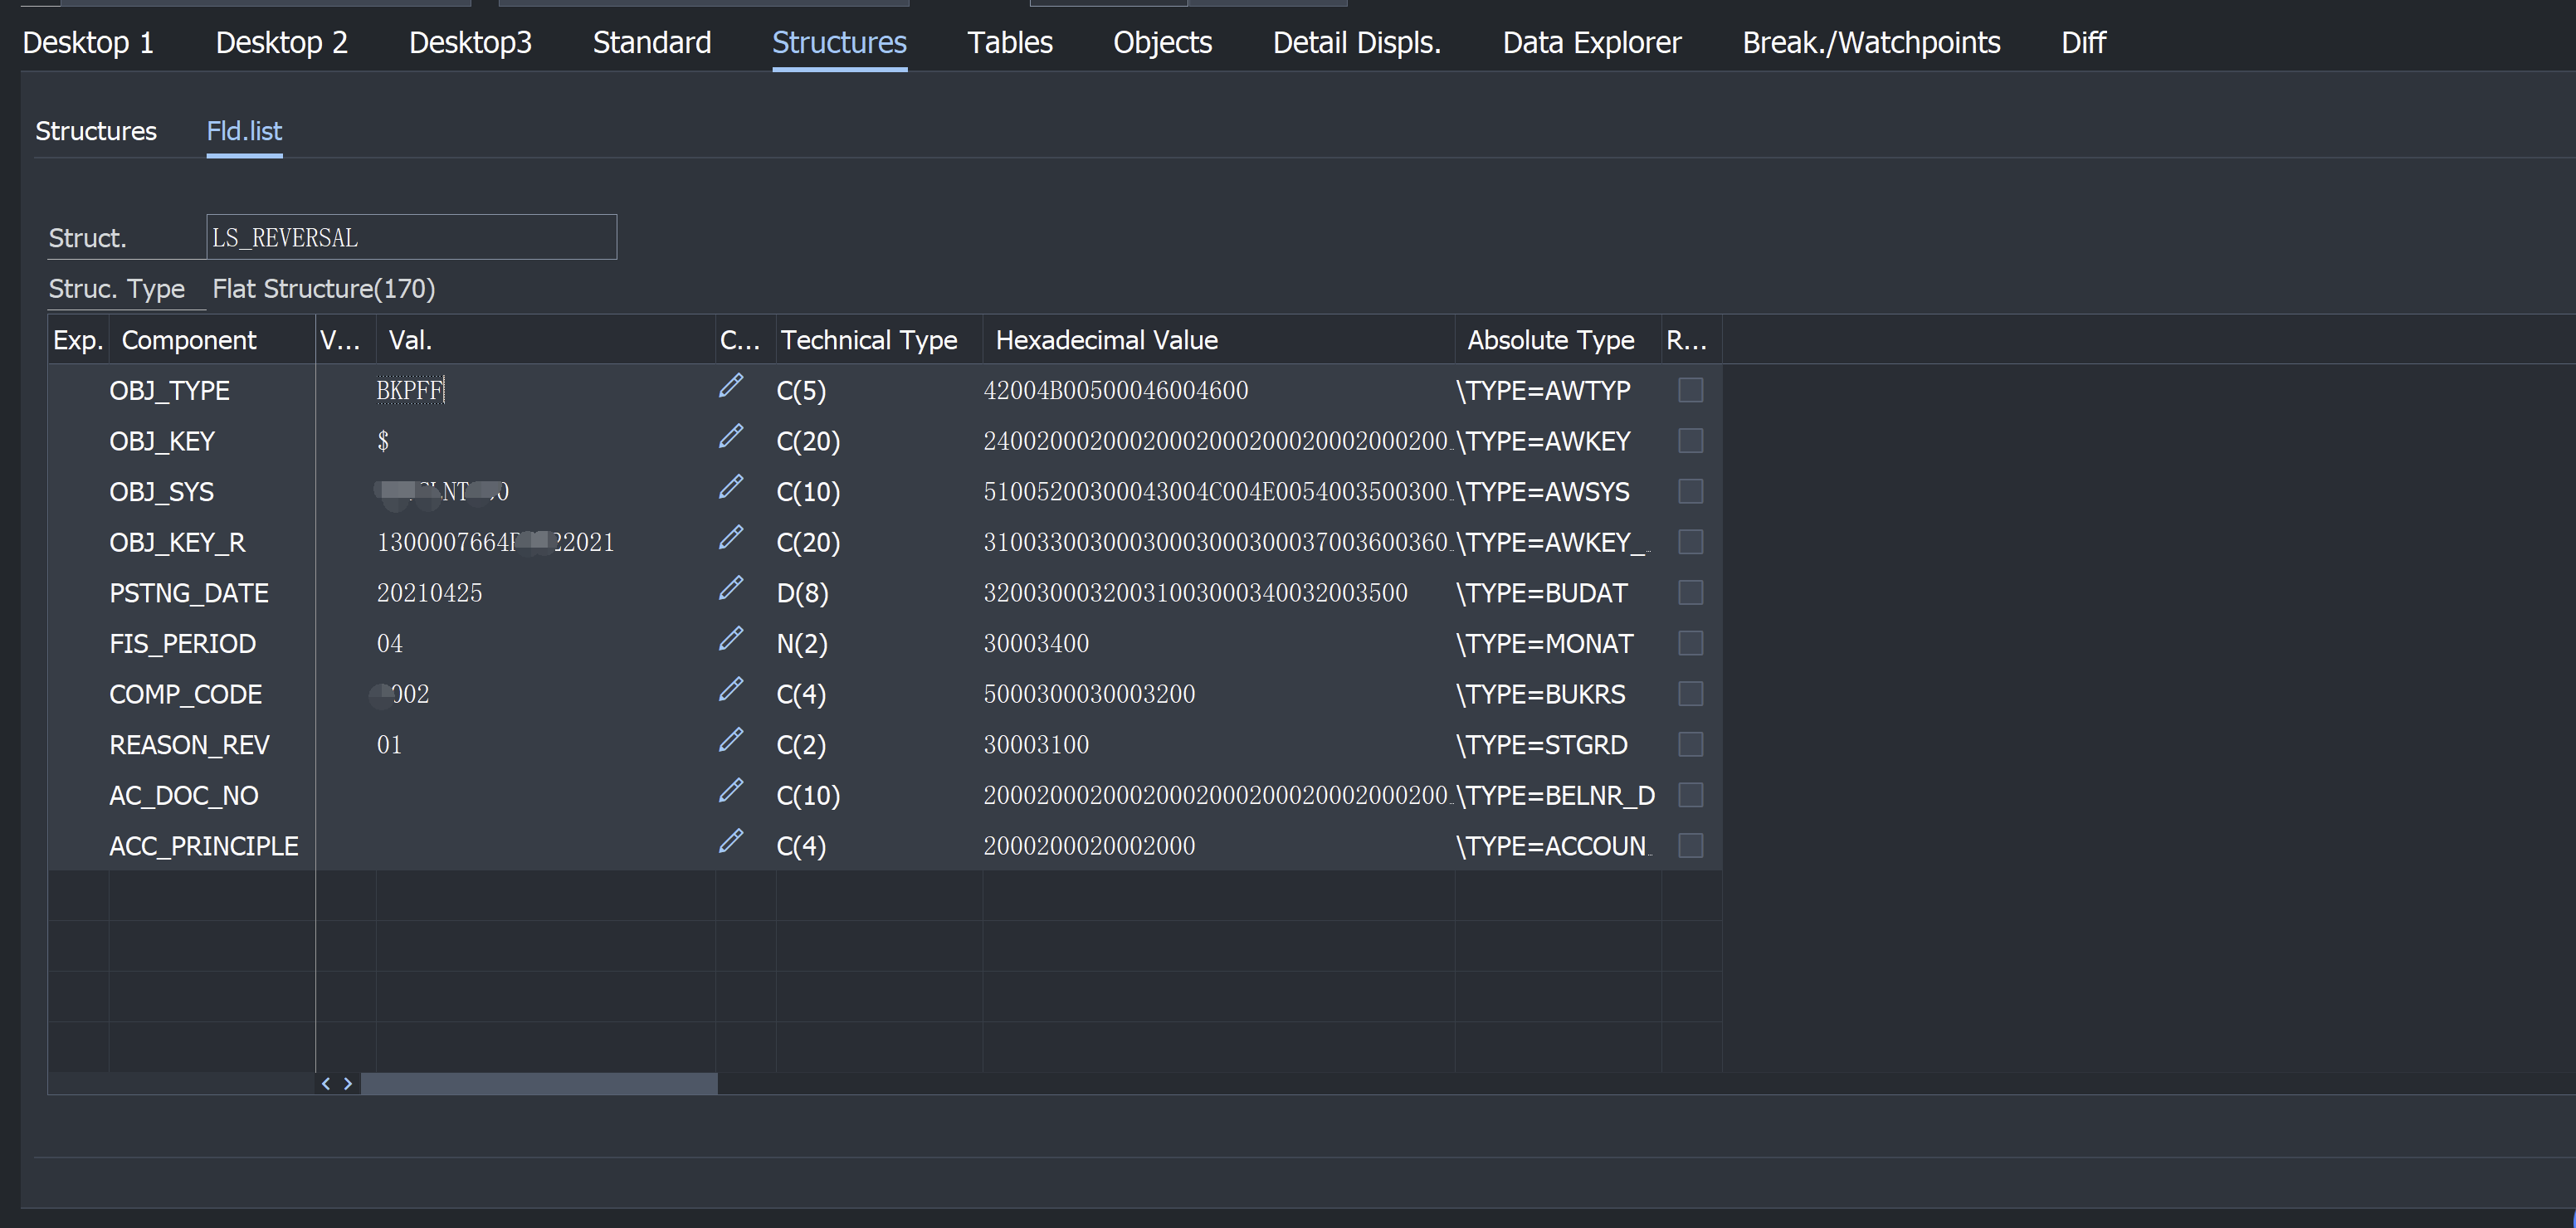Open the Tables tab
This screenshot has height=1228, width=2576.
click(1010, 43)
